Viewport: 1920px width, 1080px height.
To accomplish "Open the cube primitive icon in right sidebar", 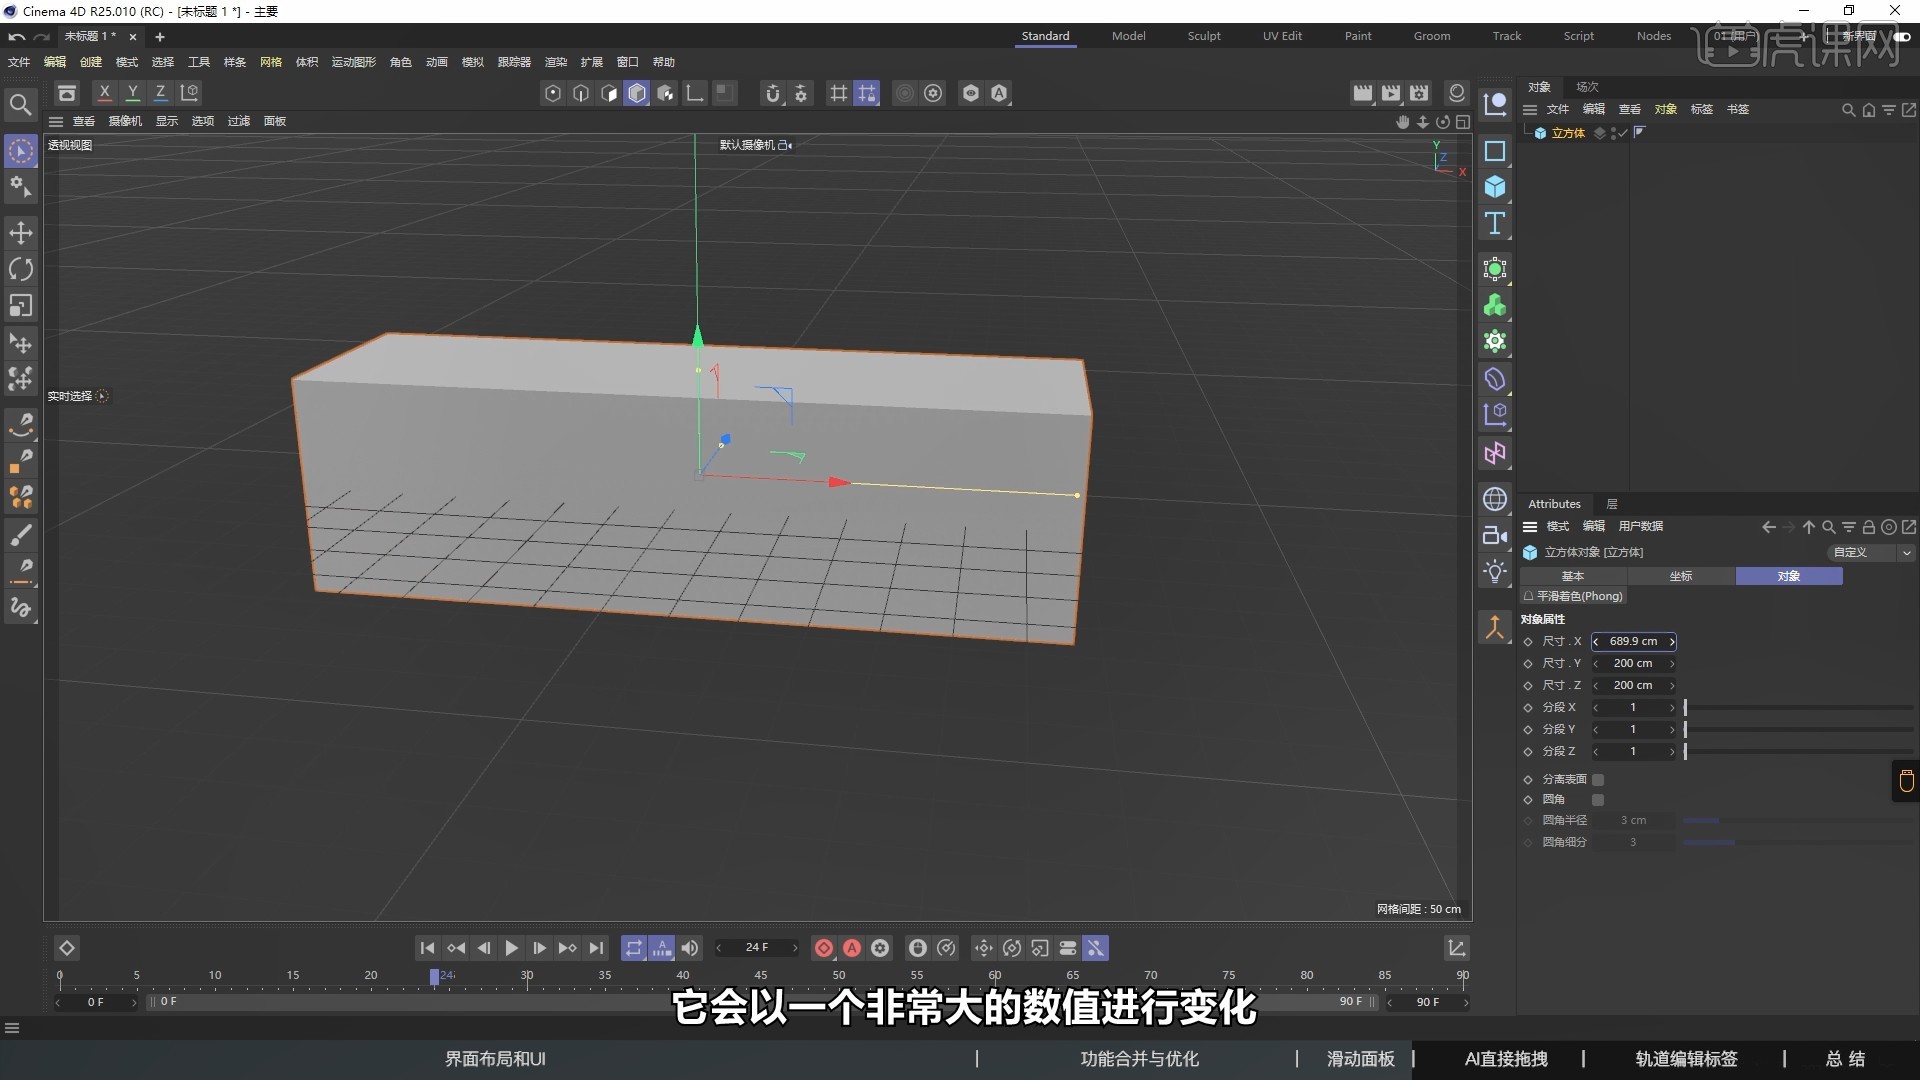I will (1495, 187).
